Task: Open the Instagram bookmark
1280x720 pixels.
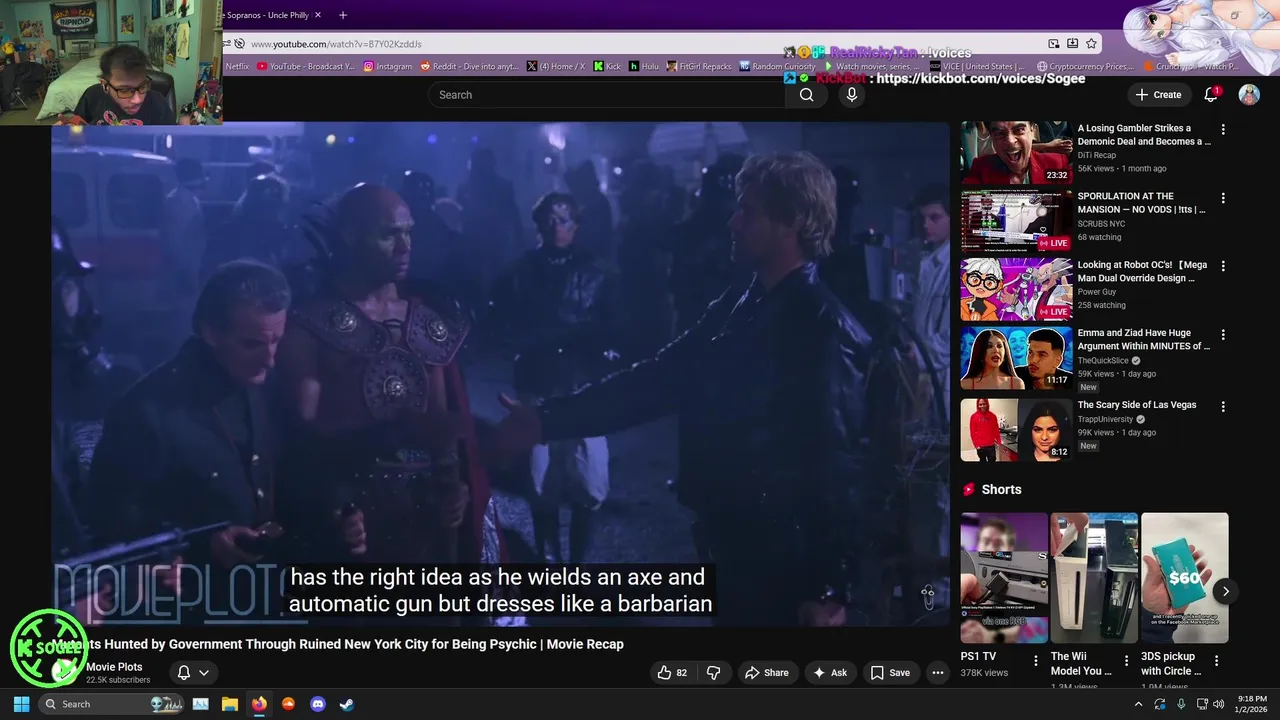Action: (x=388, y=66)
